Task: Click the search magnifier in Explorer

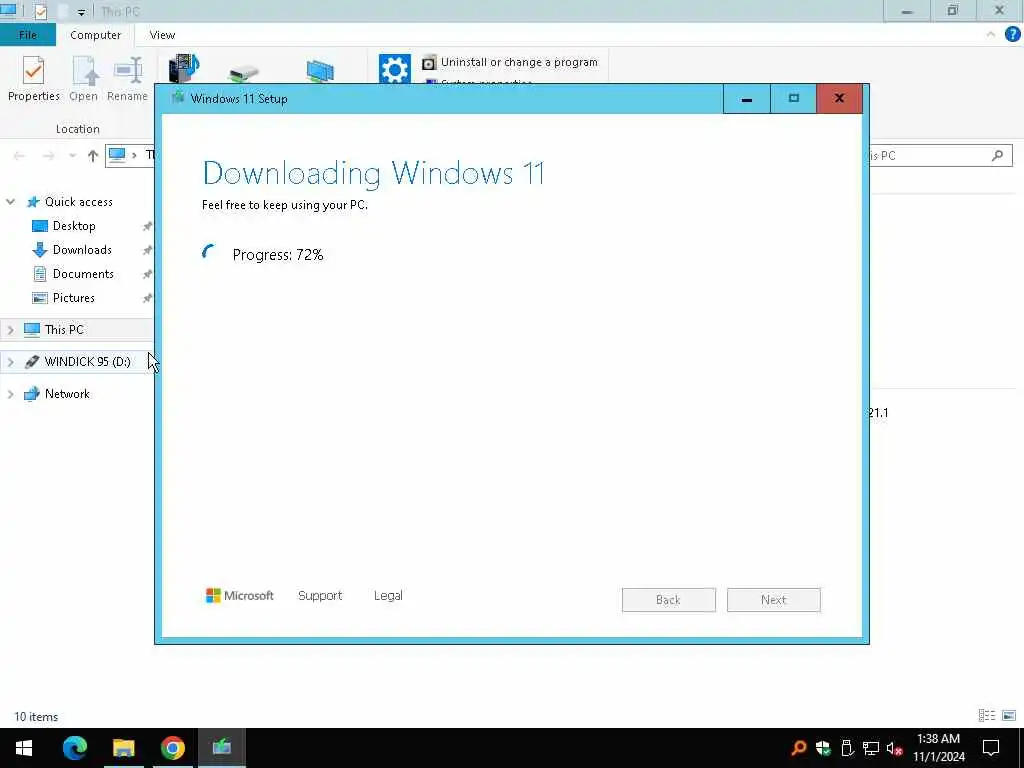Action: click(x=997, y=155)
